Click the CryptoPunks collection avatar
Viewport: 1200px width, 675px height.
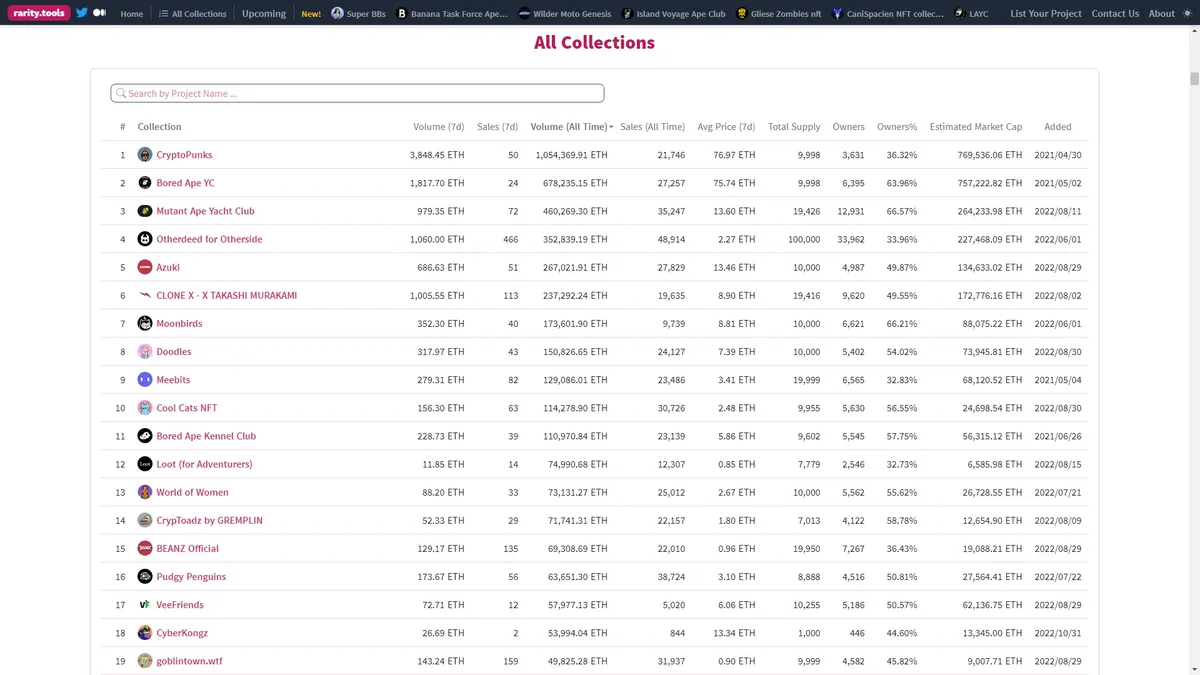click(x=145, y=155)
